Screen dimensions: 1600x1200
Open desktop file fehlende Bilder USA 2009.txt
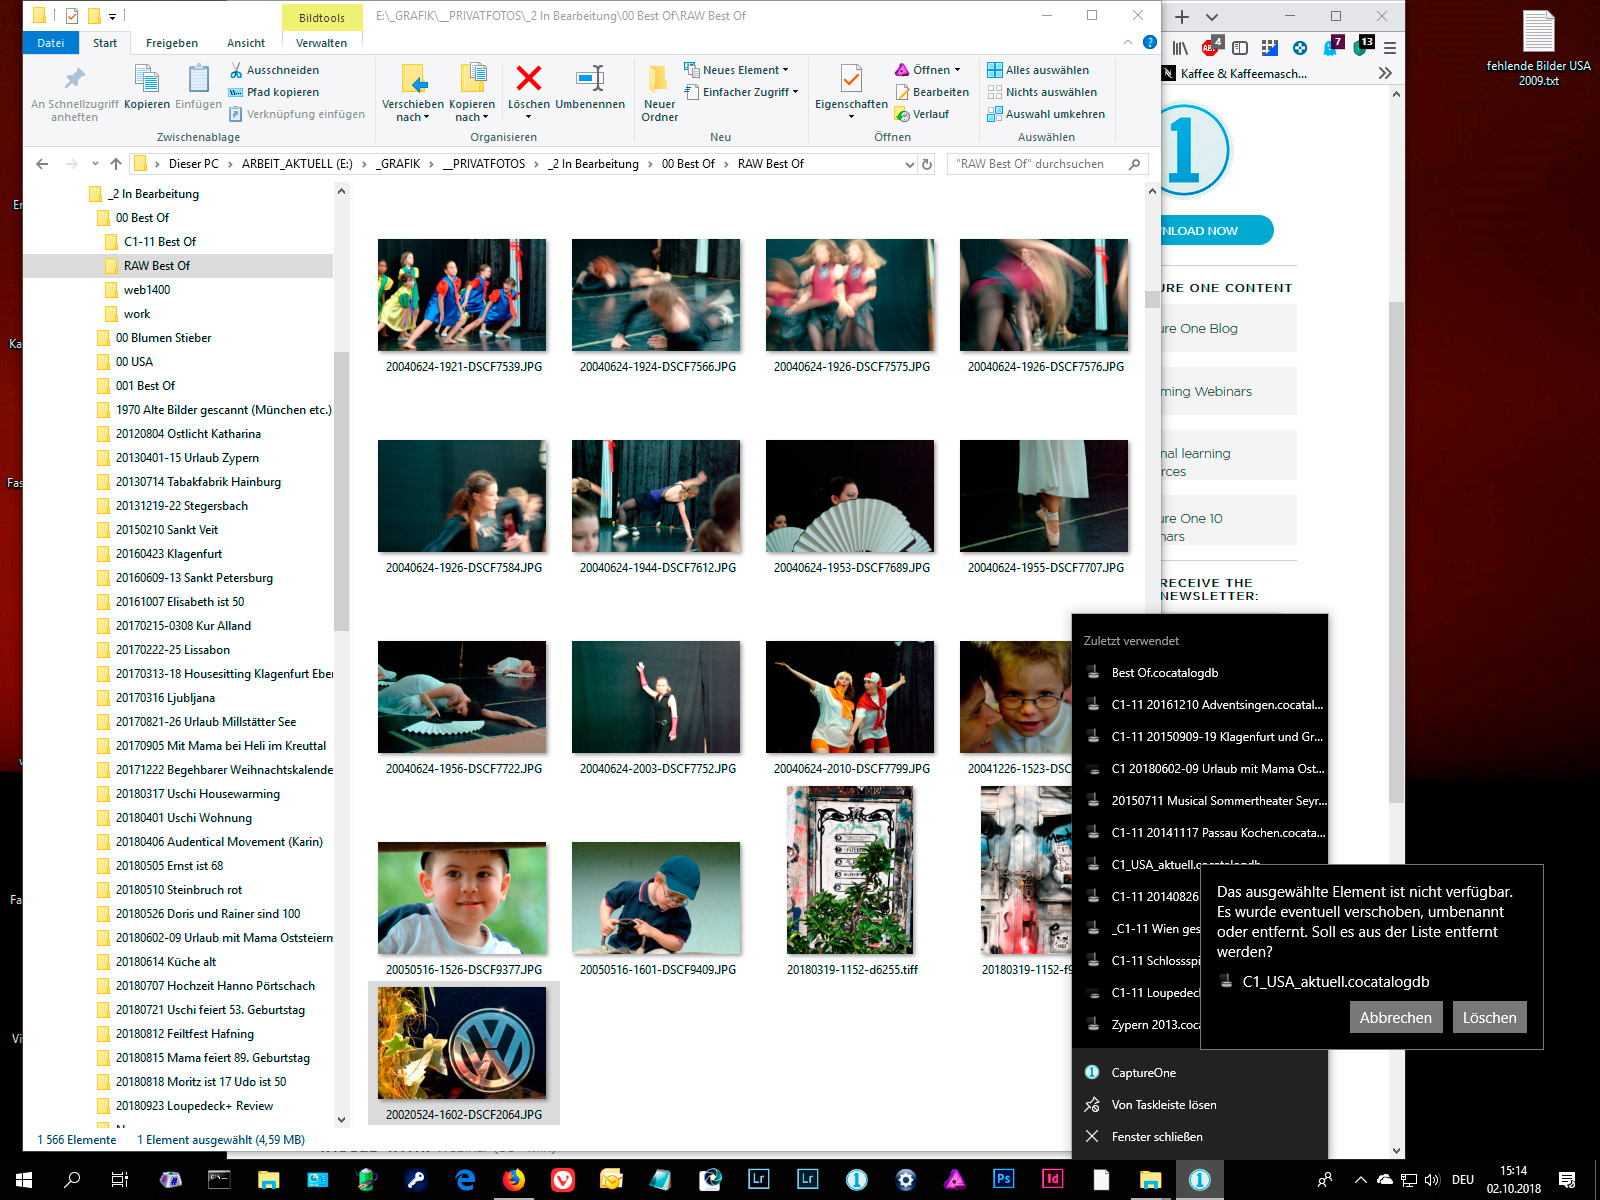click(1538, 48)
